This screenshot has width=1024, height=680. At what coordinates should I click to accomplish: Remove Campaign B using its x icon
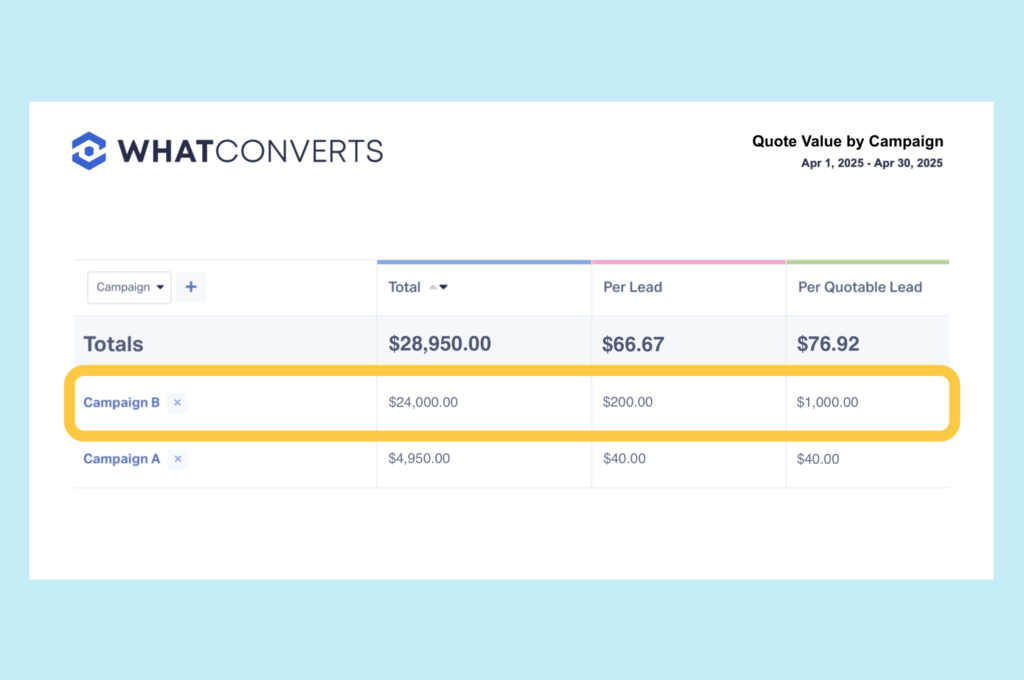coord(177,402)
